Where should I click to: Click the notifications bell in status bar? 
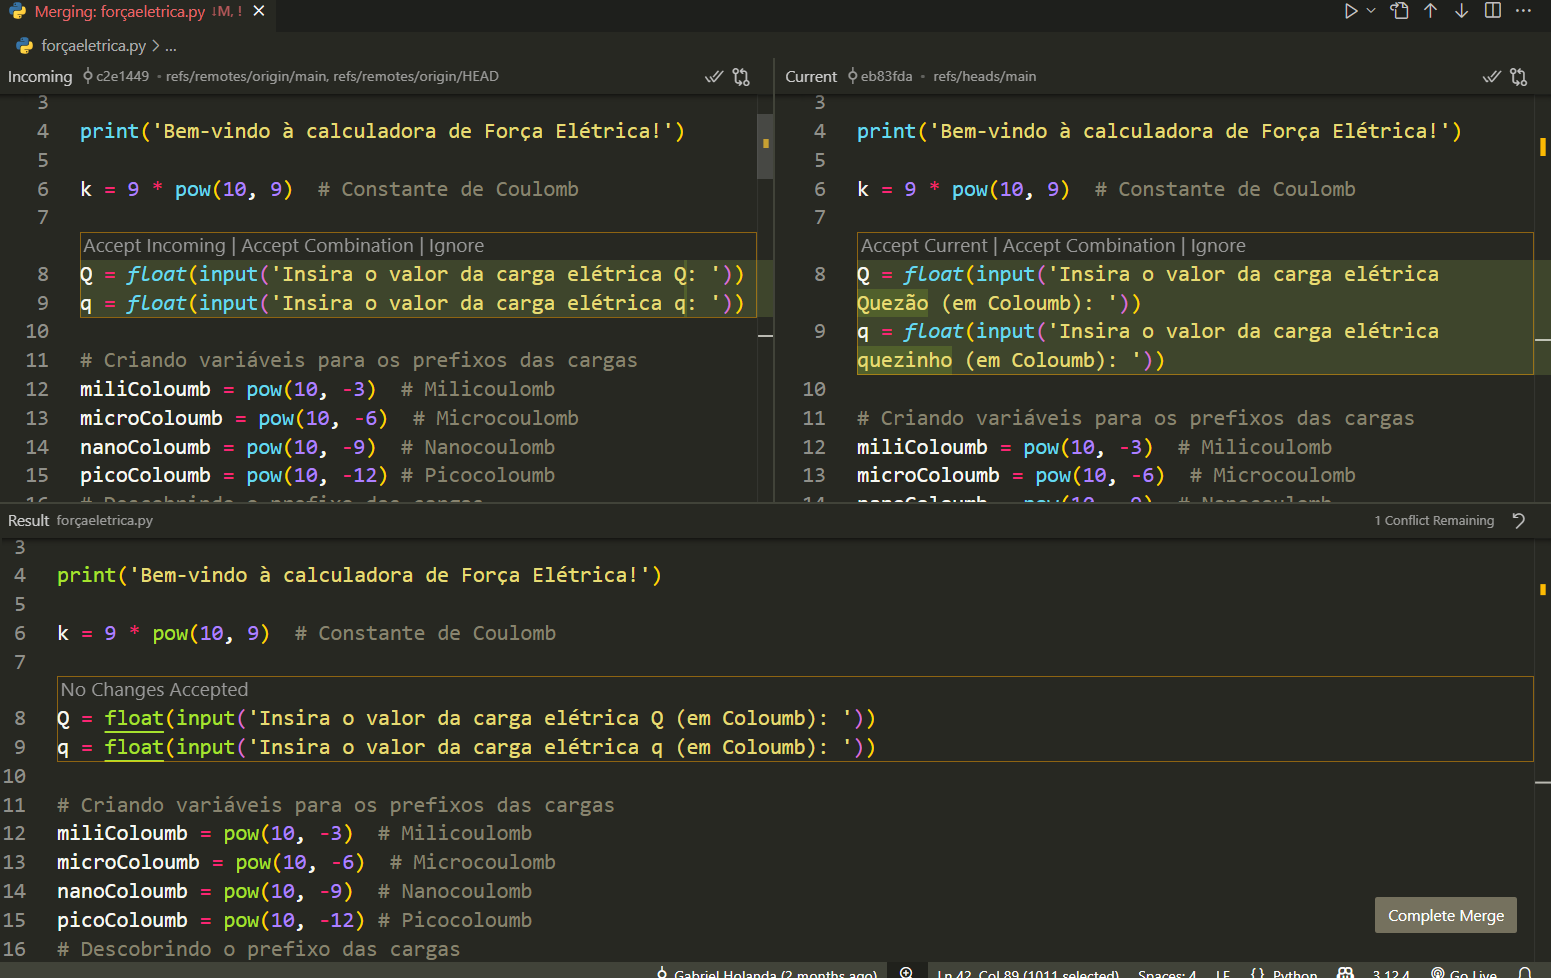pos(1525,973)
